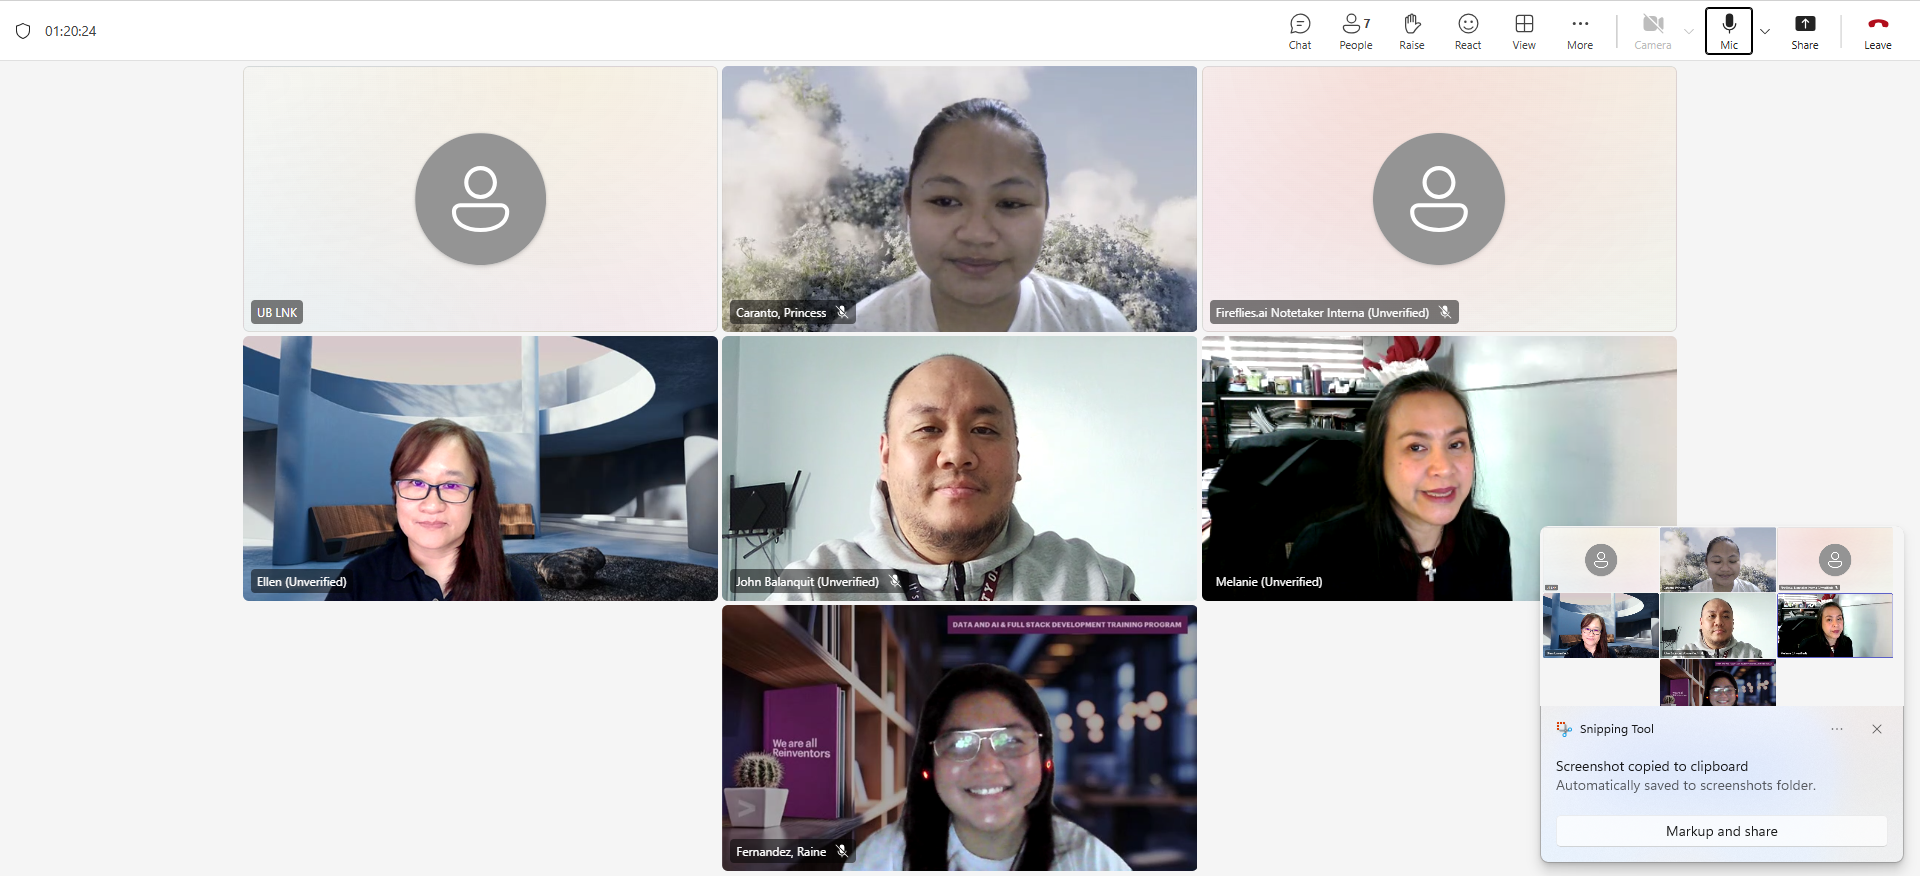Open the React emoji menu
Viewport: 1920px width, 876px height.
click(1467, 31)
